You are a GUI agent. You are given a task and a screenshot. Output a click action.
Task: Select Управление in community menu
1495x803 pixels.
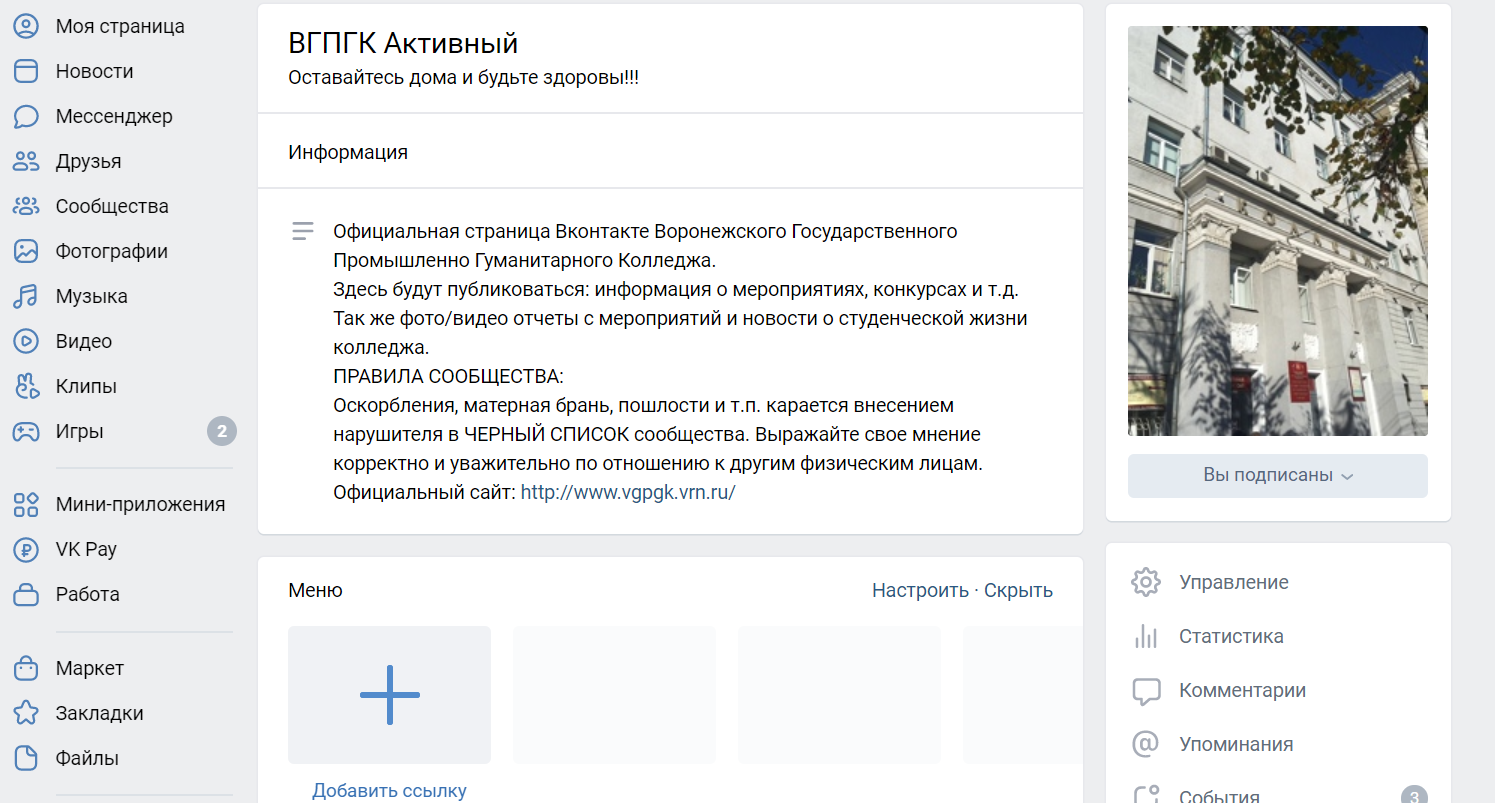(1234, 582)
